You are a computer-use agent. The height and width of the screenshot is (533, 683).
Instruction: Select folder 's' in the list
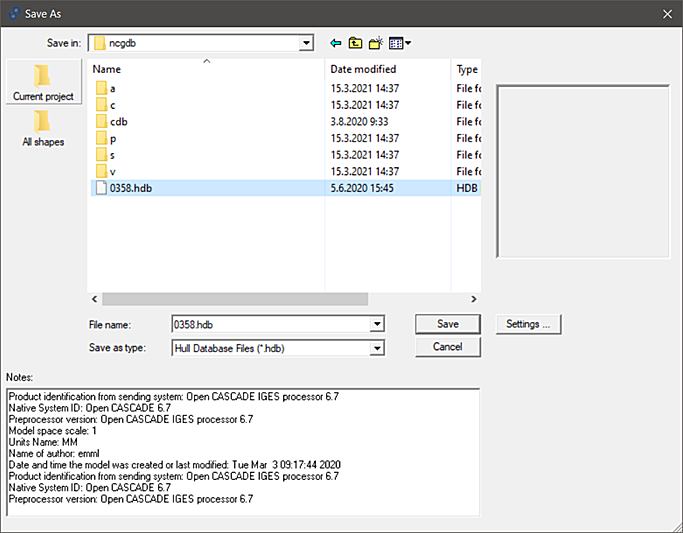112,155
